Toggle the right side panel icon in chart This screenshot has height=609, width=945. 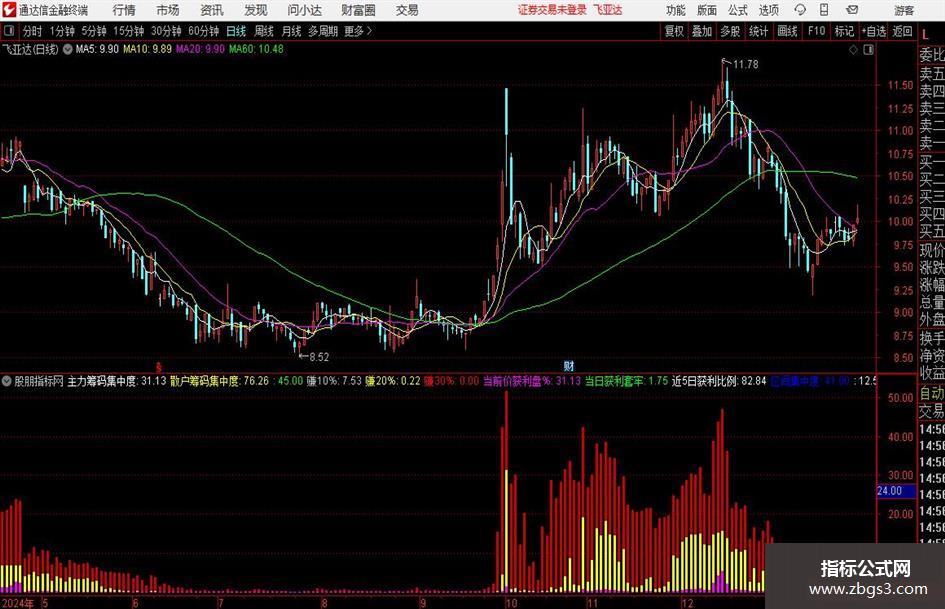868,50
